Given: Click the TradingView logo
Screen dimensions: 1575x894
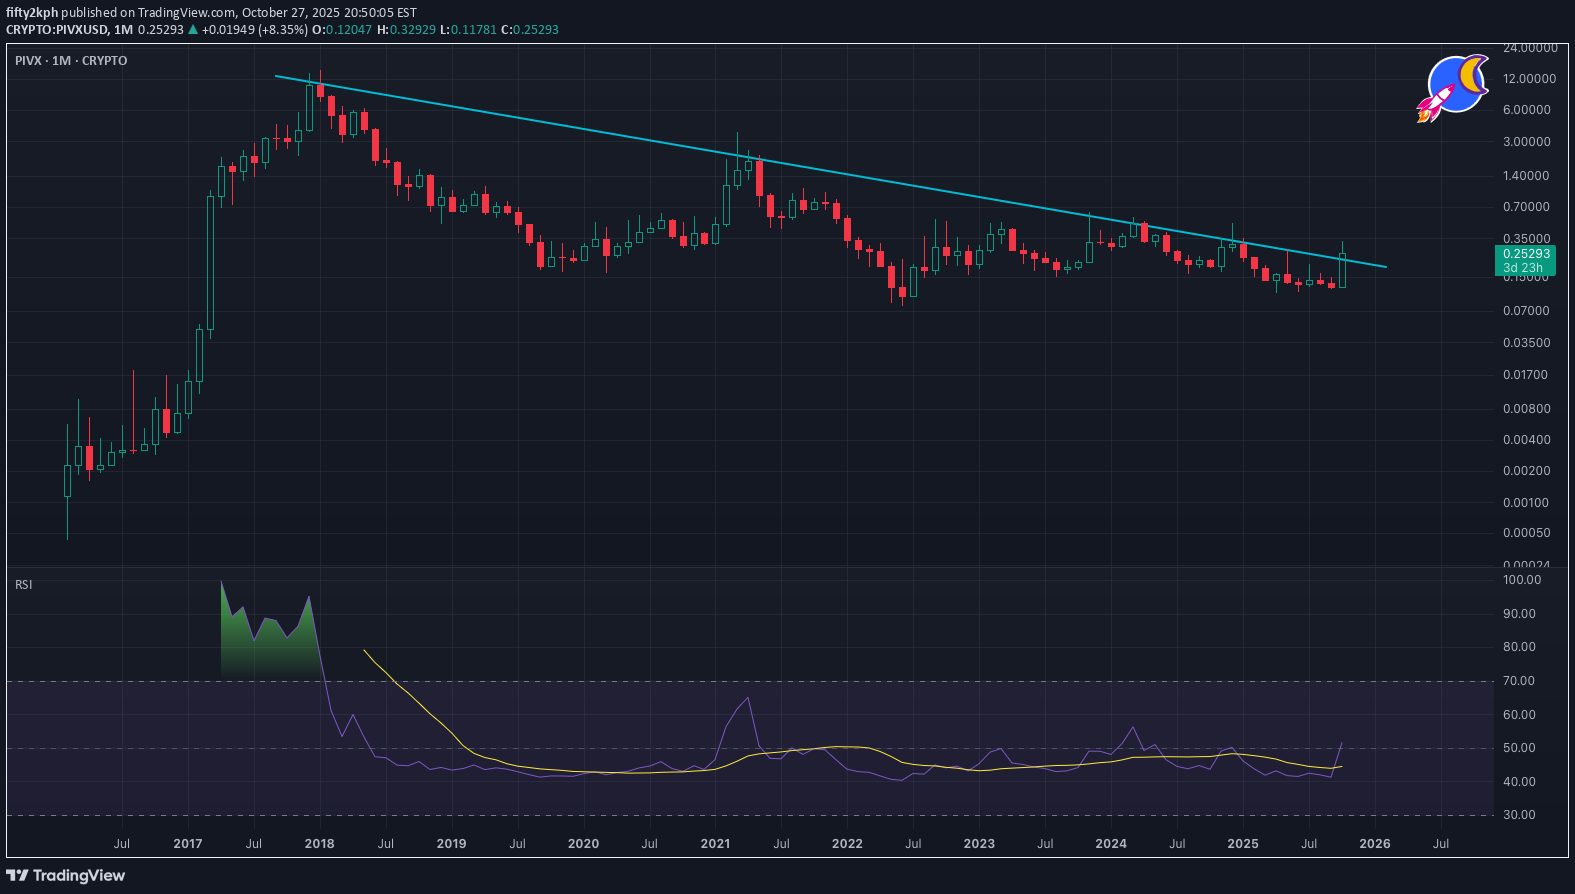Looking at the screenshot, I should tap(66, 876).
